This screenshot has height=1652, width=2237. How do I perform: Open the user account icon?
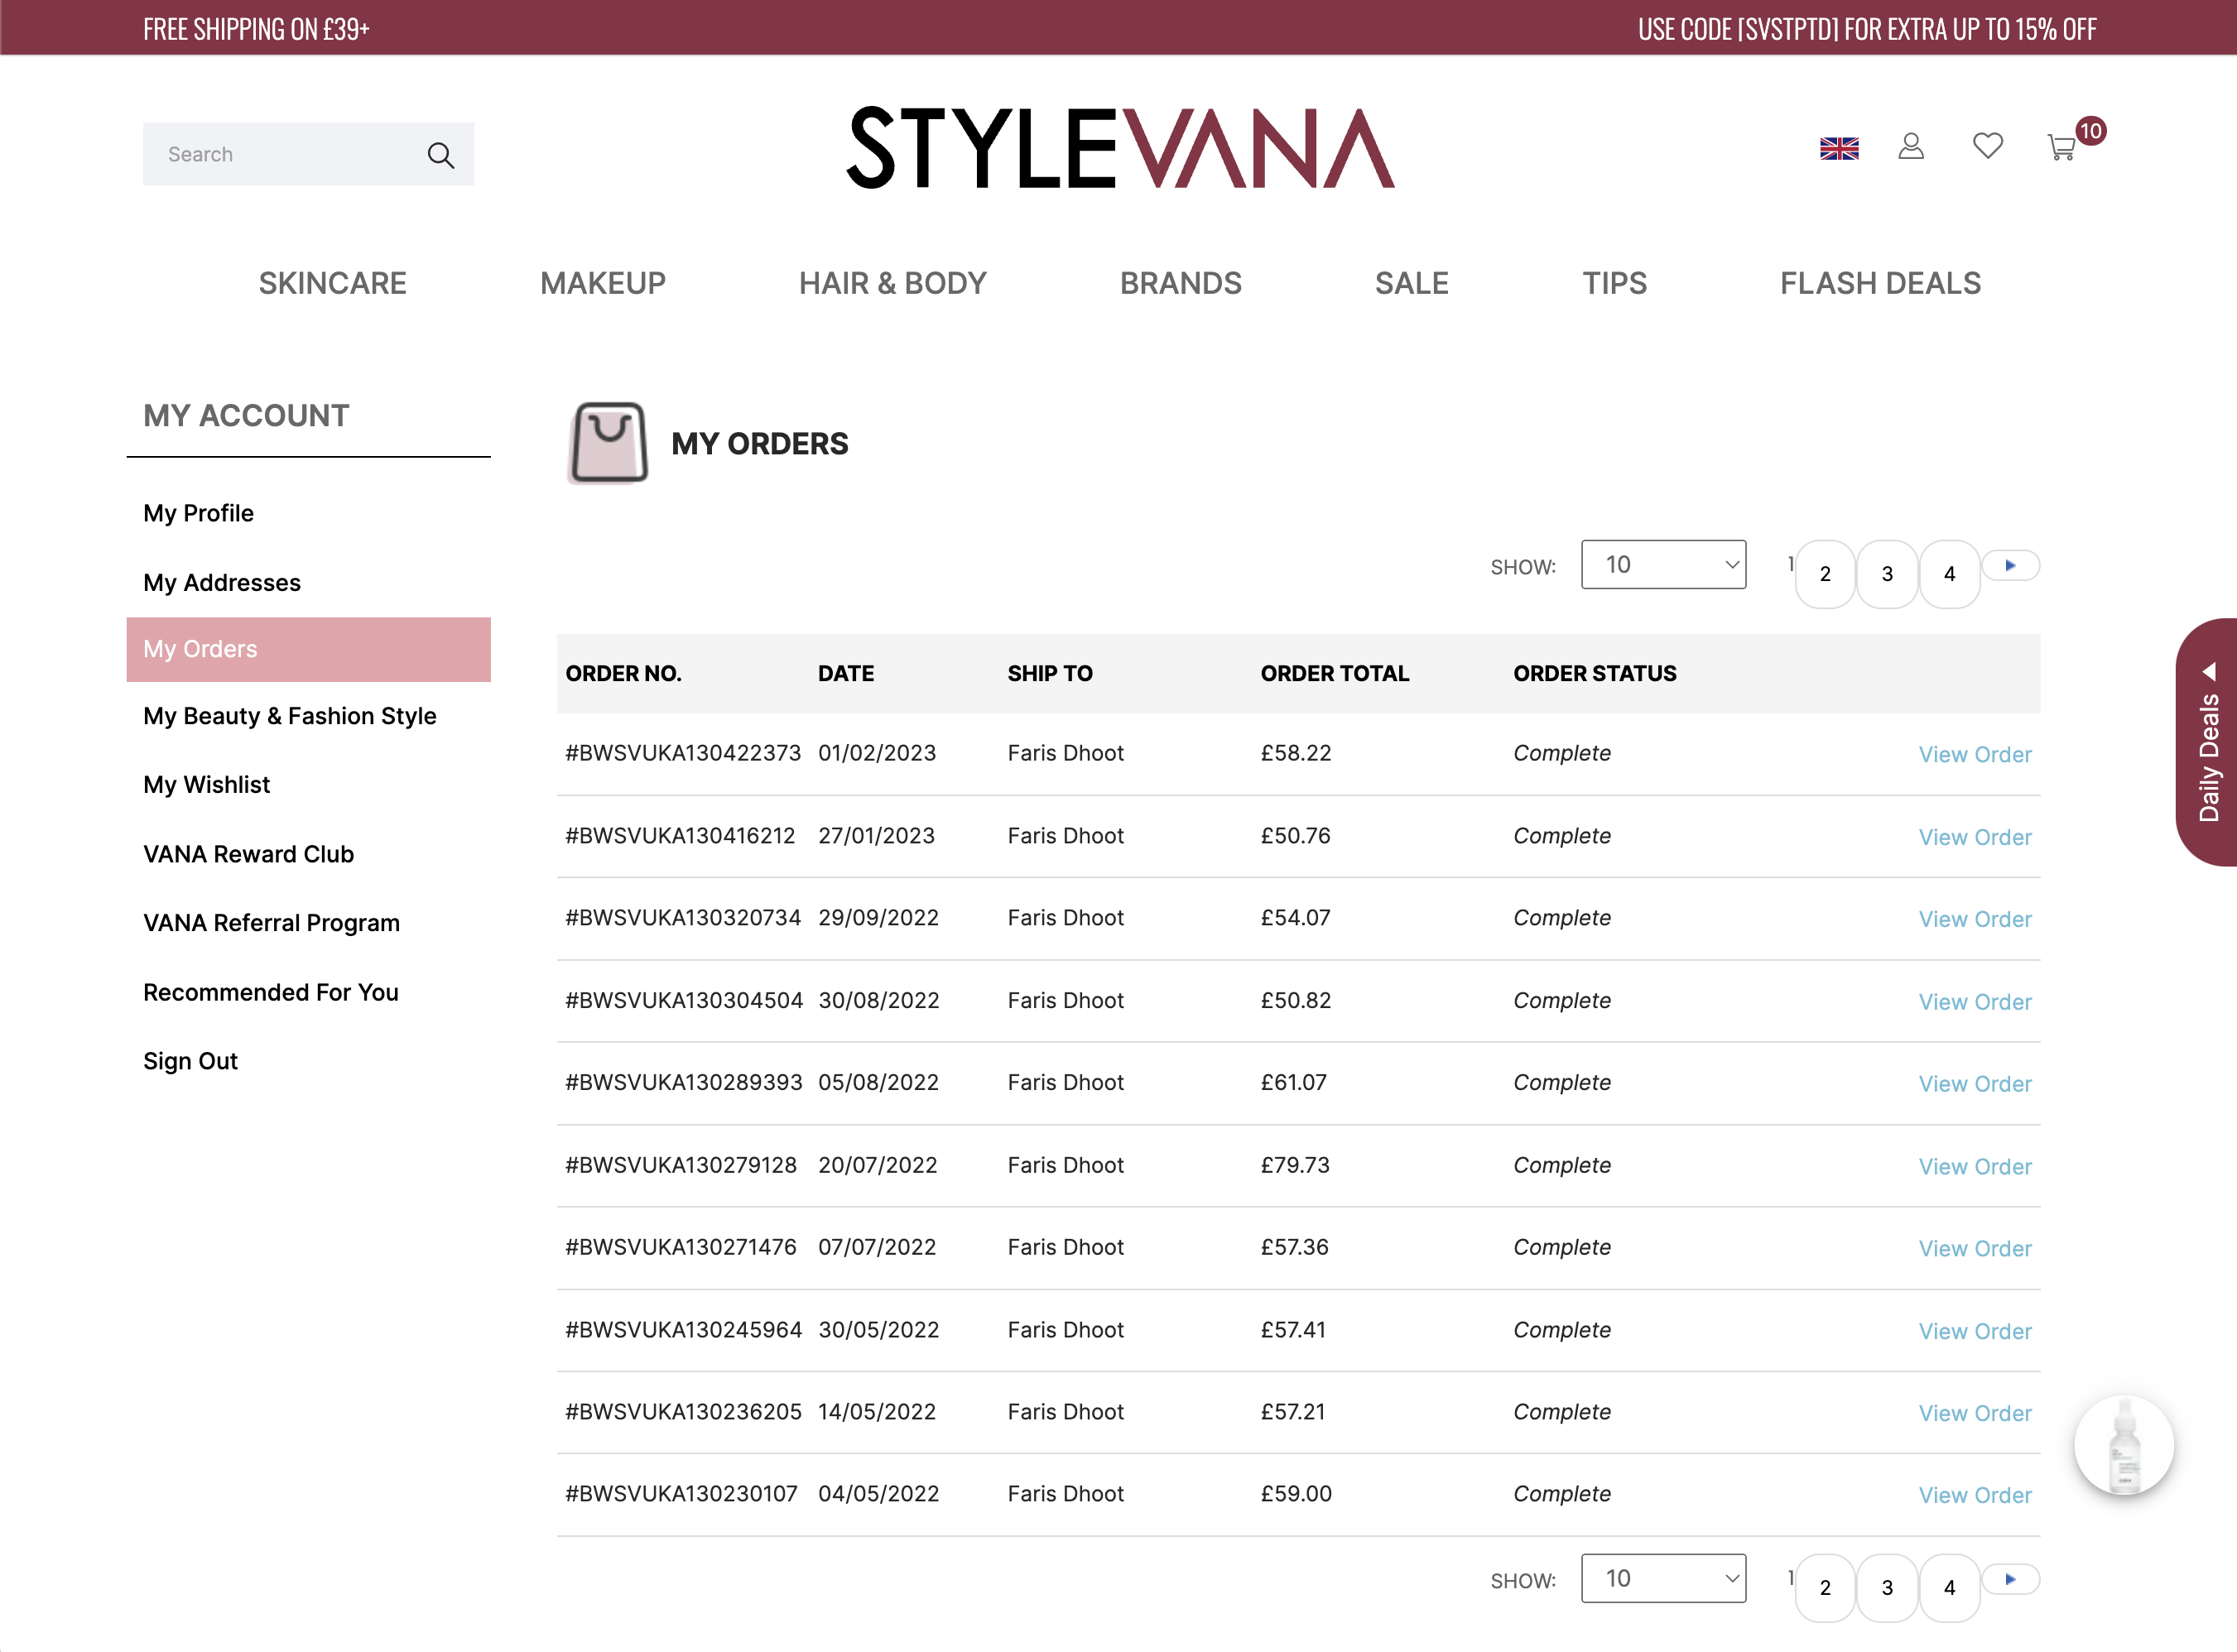click(x=1911, y=147)
